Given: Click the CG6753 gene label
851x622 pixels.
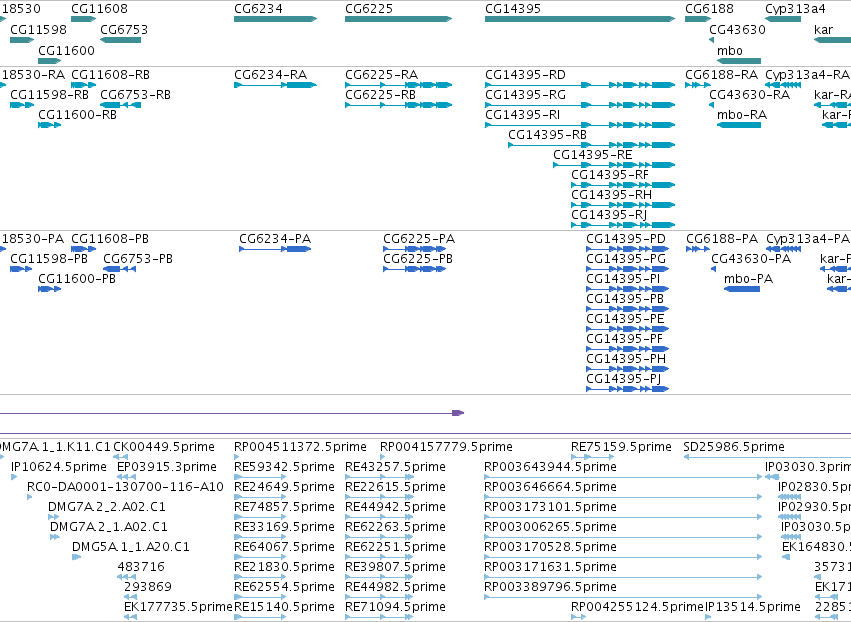Looking at the screenshot, I should [124, 29].
